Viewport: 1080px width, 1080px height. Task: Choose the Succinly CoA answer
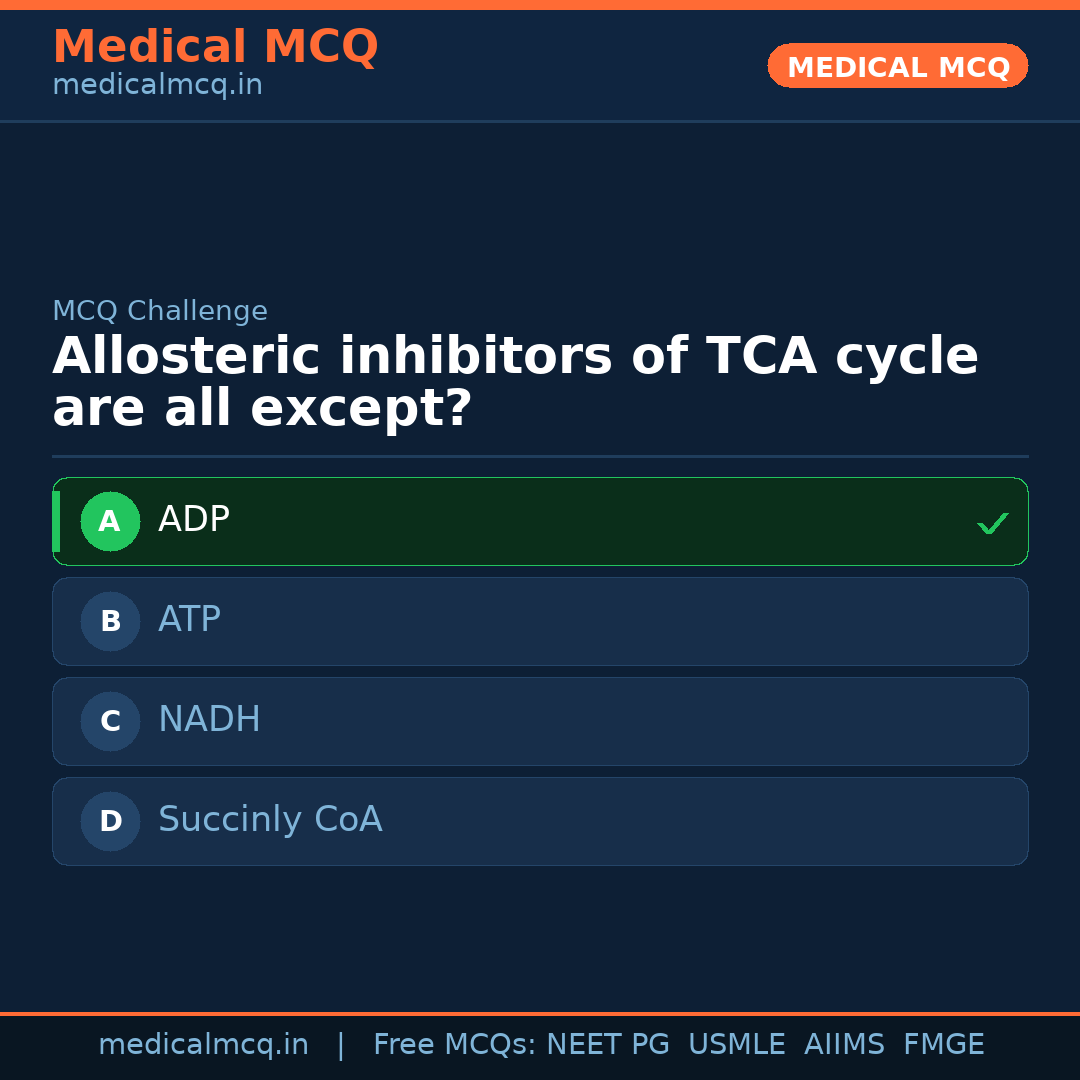click(540, 821)
